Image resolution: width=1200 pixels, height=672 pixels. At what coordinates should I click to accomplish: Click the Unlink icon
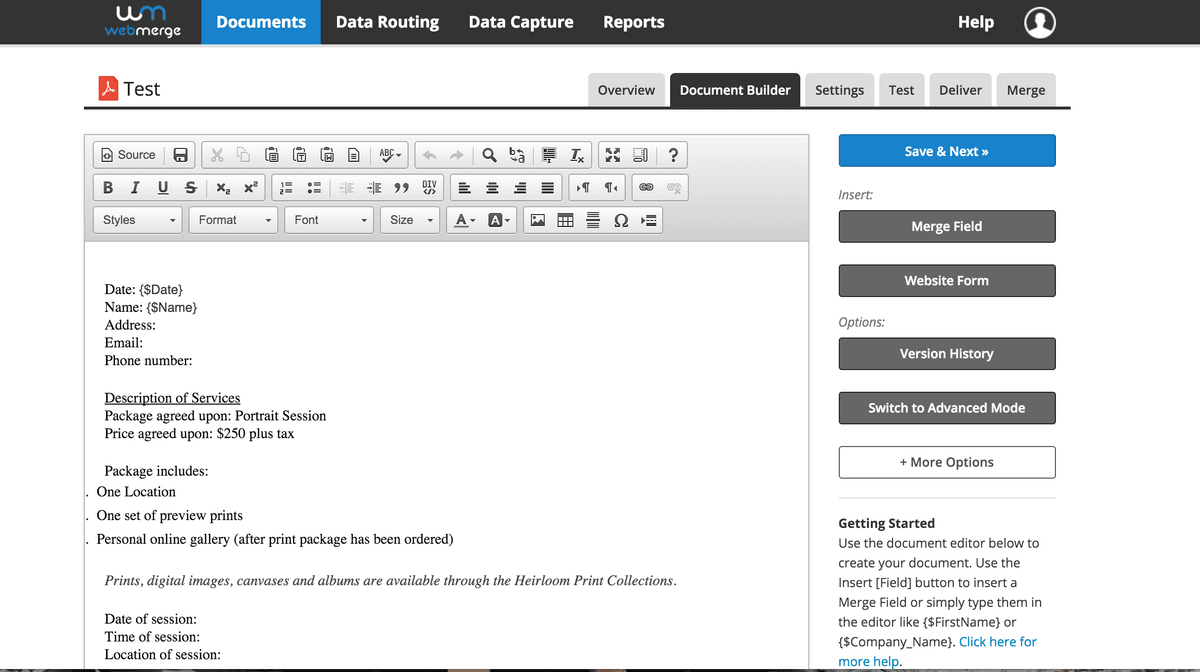pos(675,187)
